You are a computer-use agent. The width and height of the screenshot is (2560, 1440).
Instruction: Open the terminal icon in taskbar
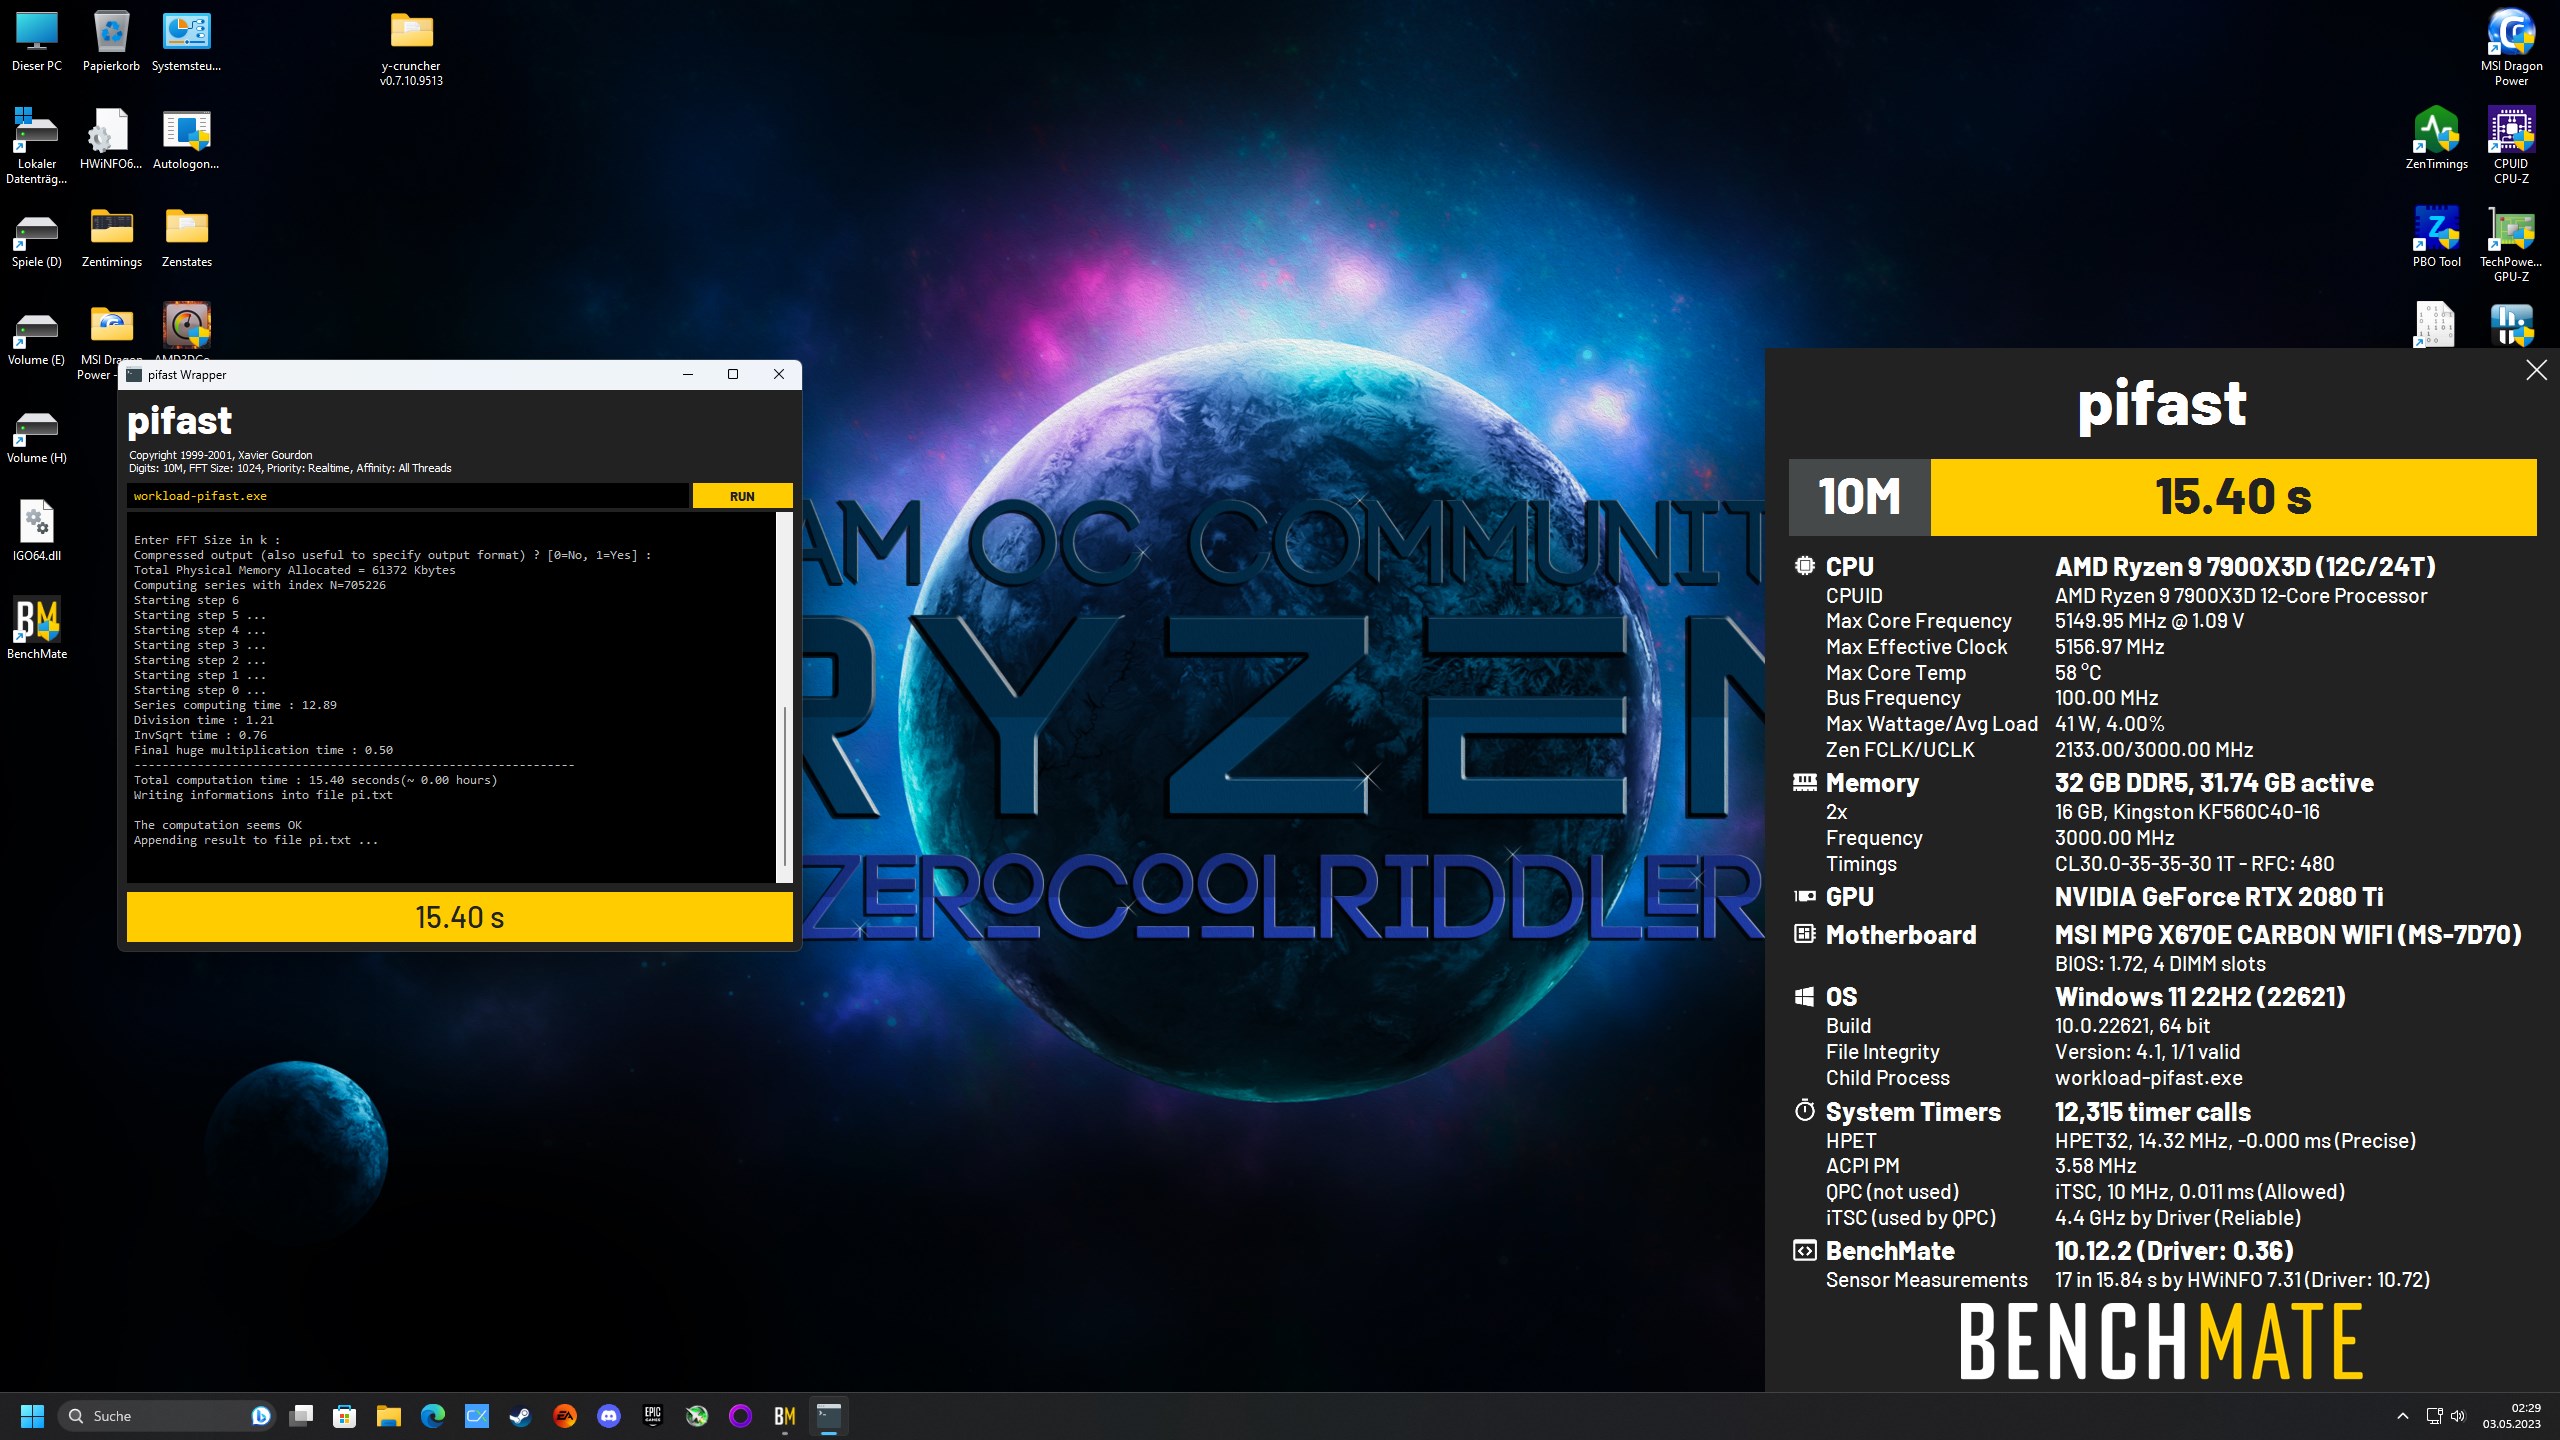[x=828, y=1416]
